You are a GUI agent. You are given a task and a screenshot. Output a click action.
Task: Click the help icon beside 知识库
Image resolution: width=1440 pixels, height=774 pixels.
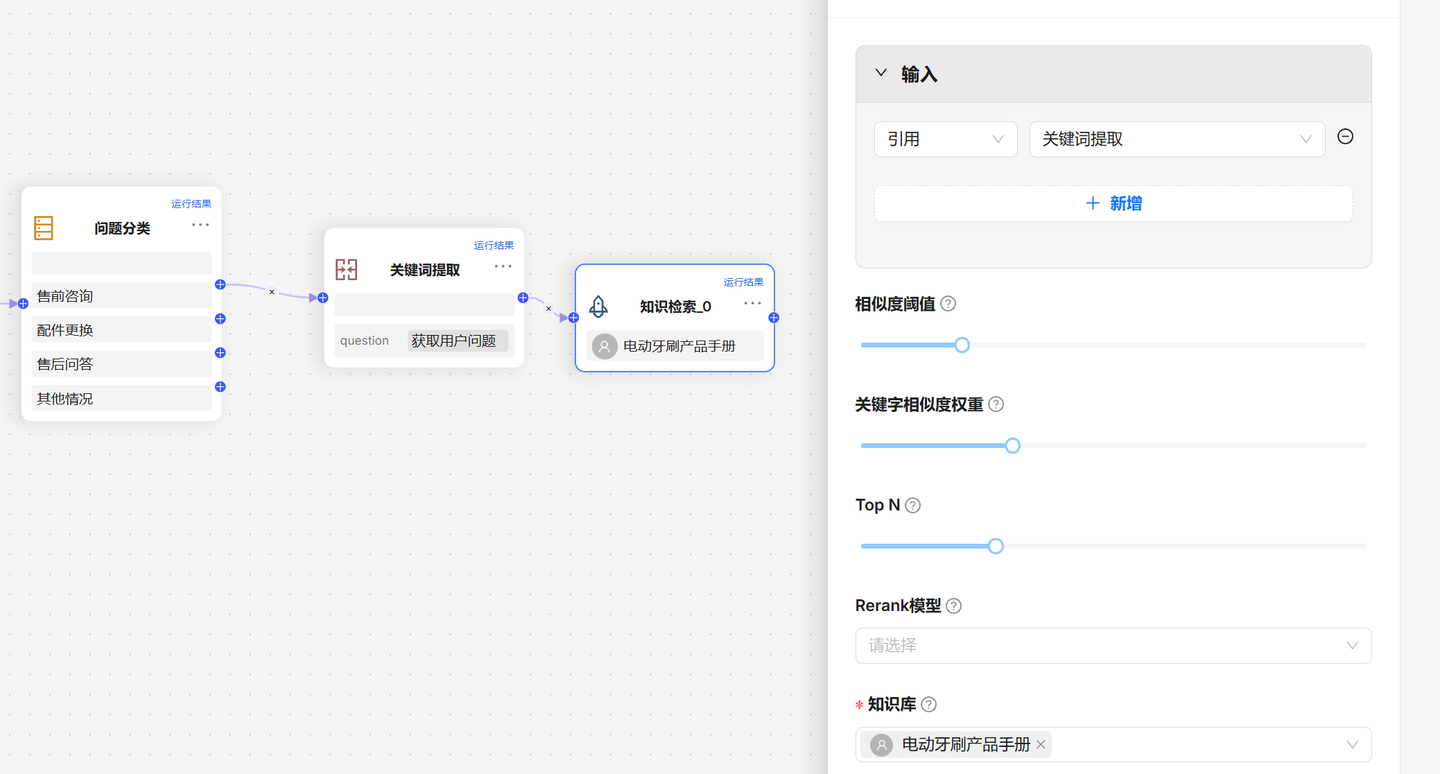[928, 704]
